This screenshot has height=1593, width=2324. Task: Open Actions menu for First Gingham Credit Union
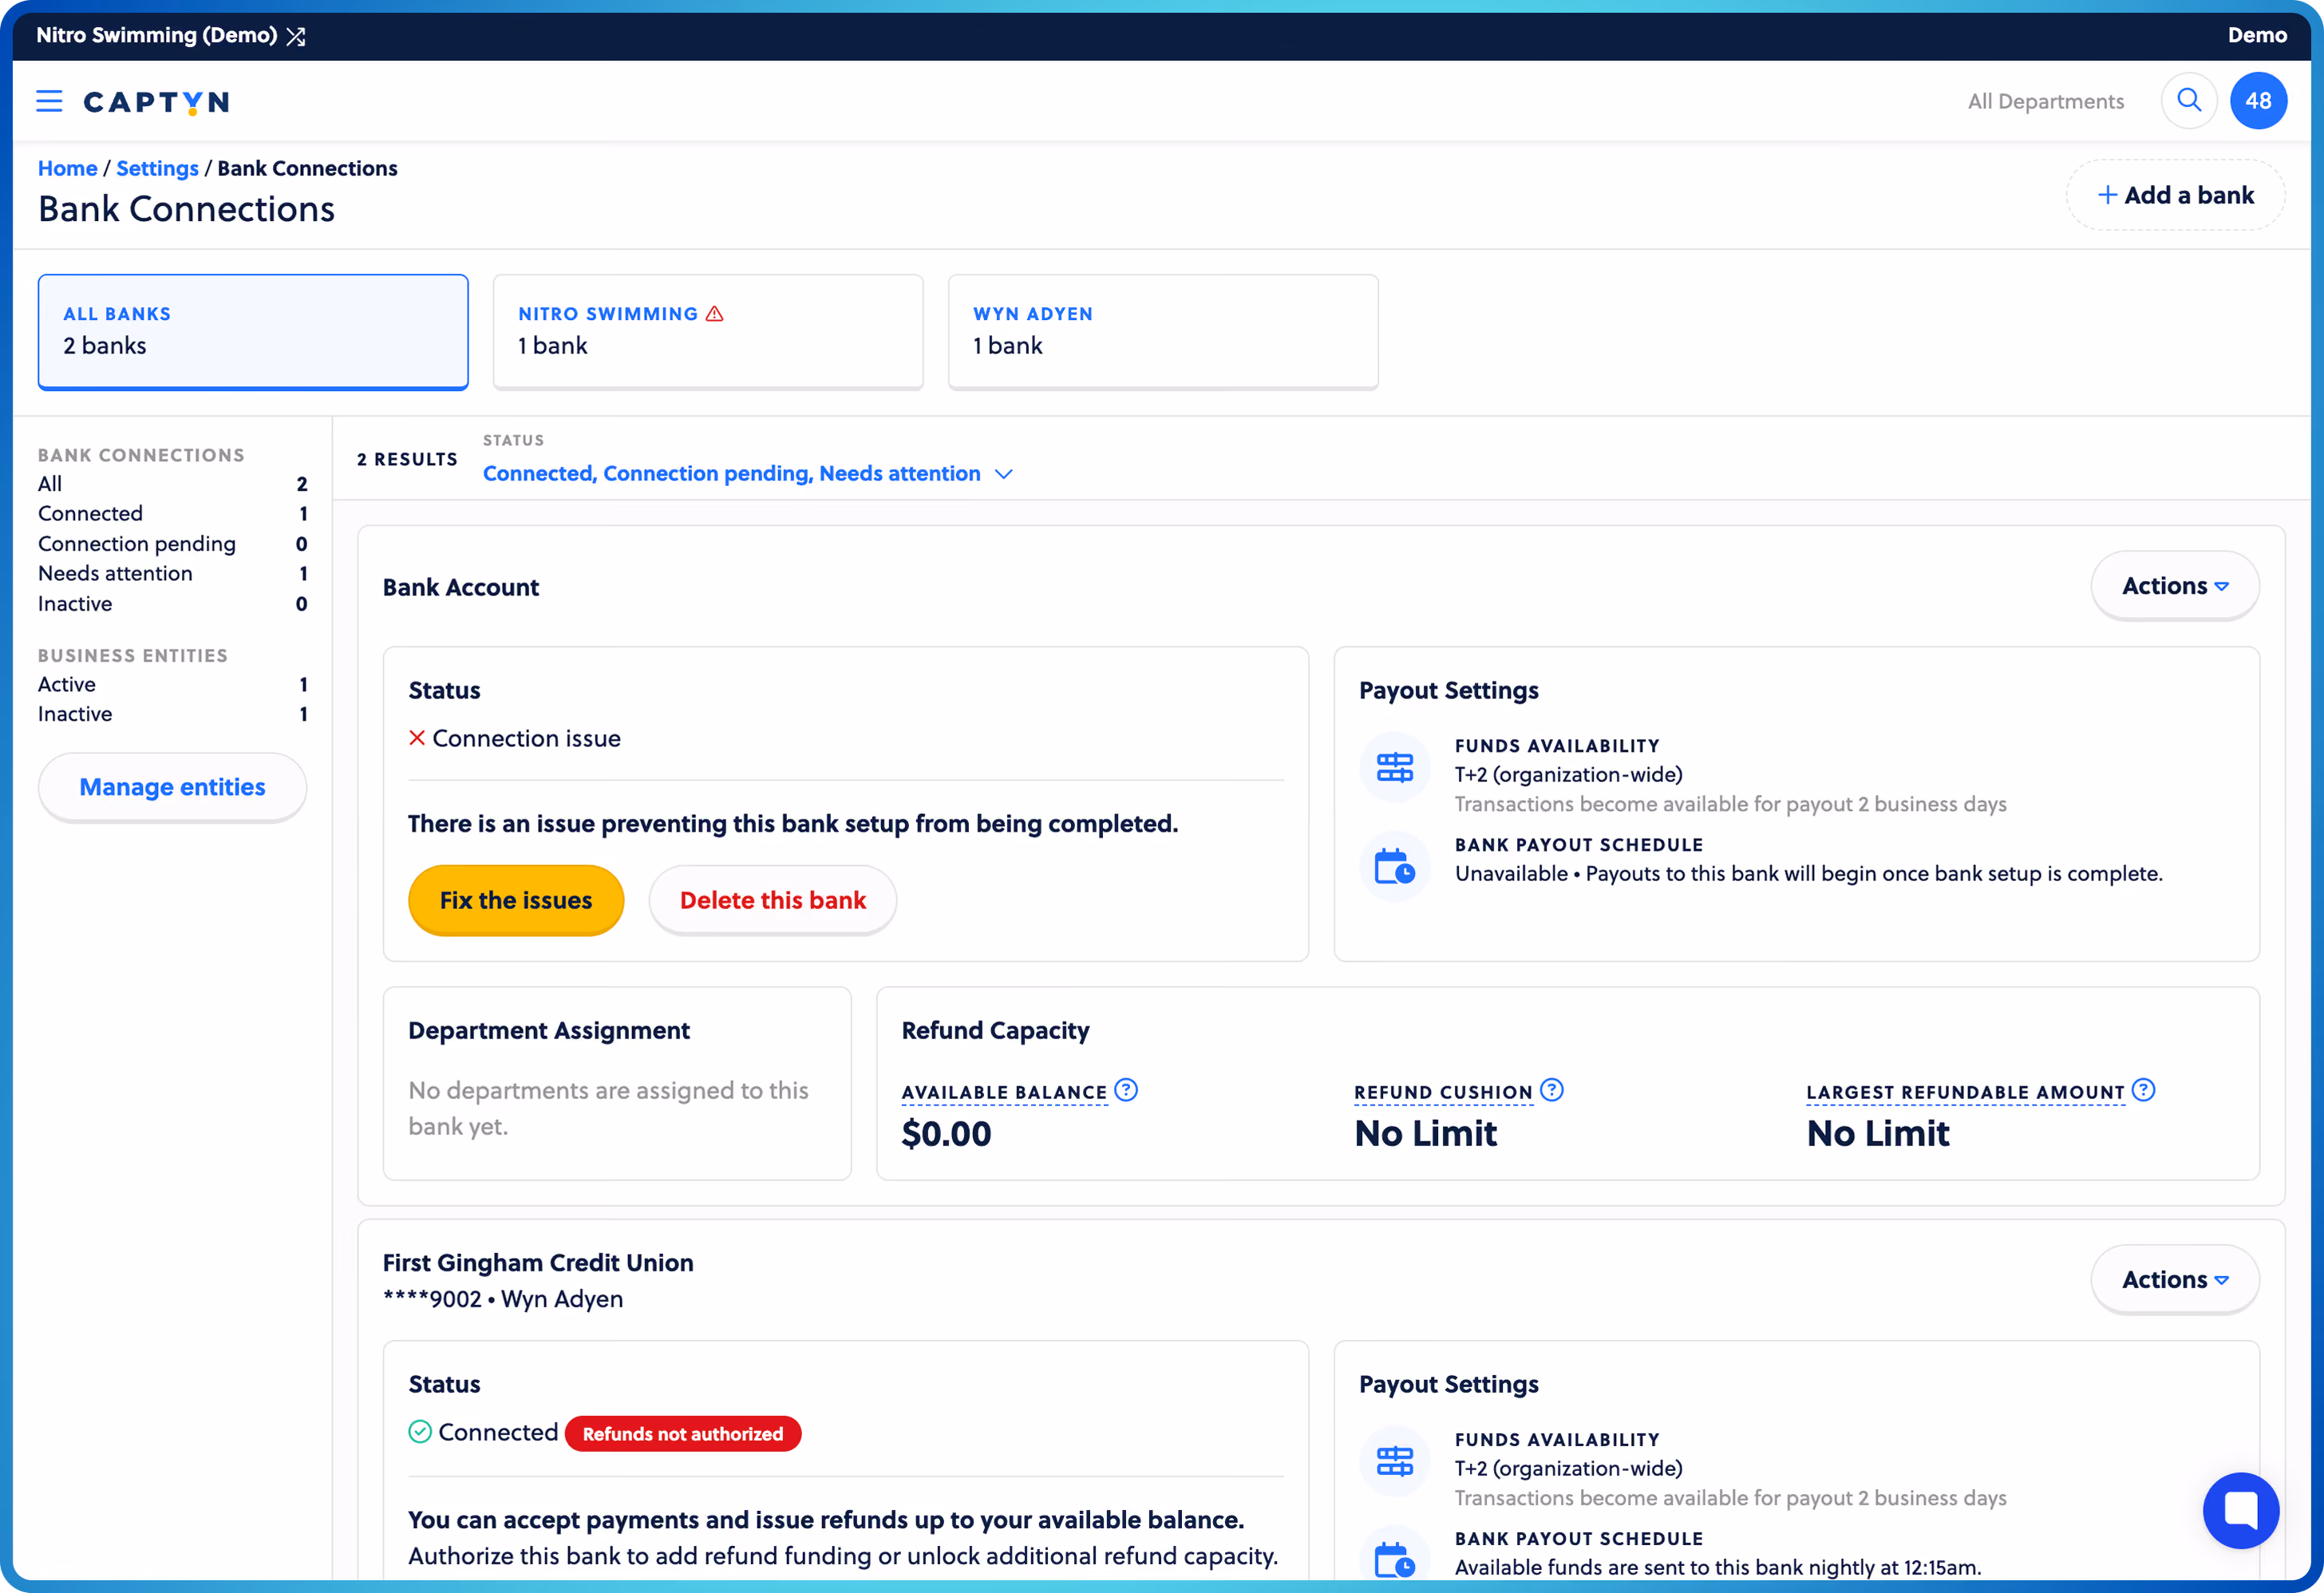[x=2174, y=1280]
